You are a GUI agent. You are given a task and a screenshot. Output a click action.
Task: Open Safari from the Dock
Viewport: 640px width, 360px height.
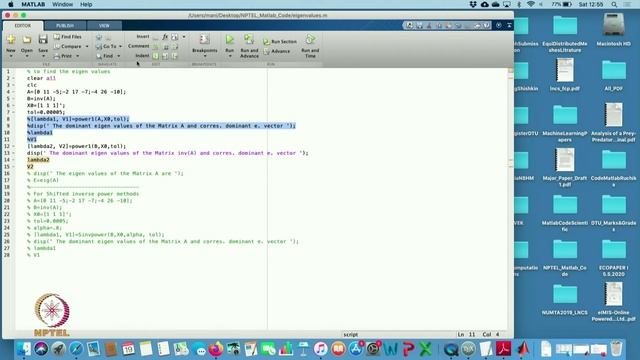(x=76, y=349)
